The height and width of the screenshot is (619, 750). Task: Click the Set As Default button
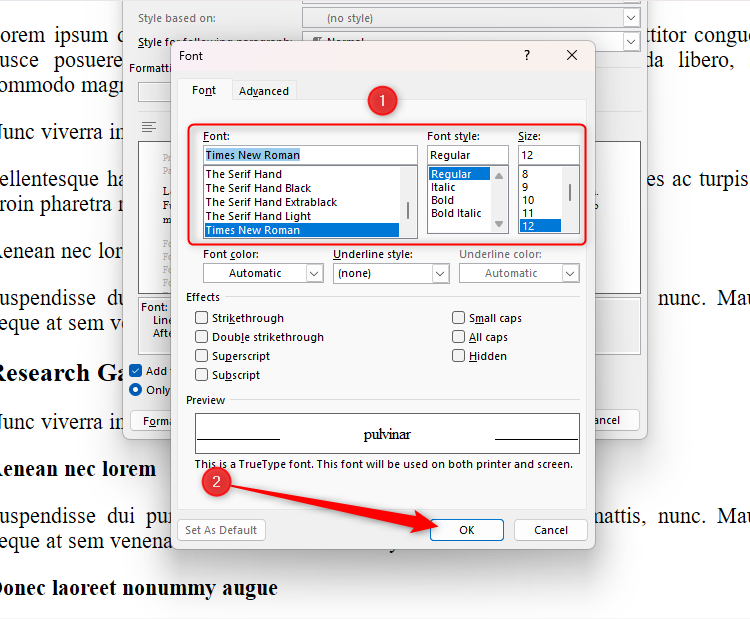point(221,530)
